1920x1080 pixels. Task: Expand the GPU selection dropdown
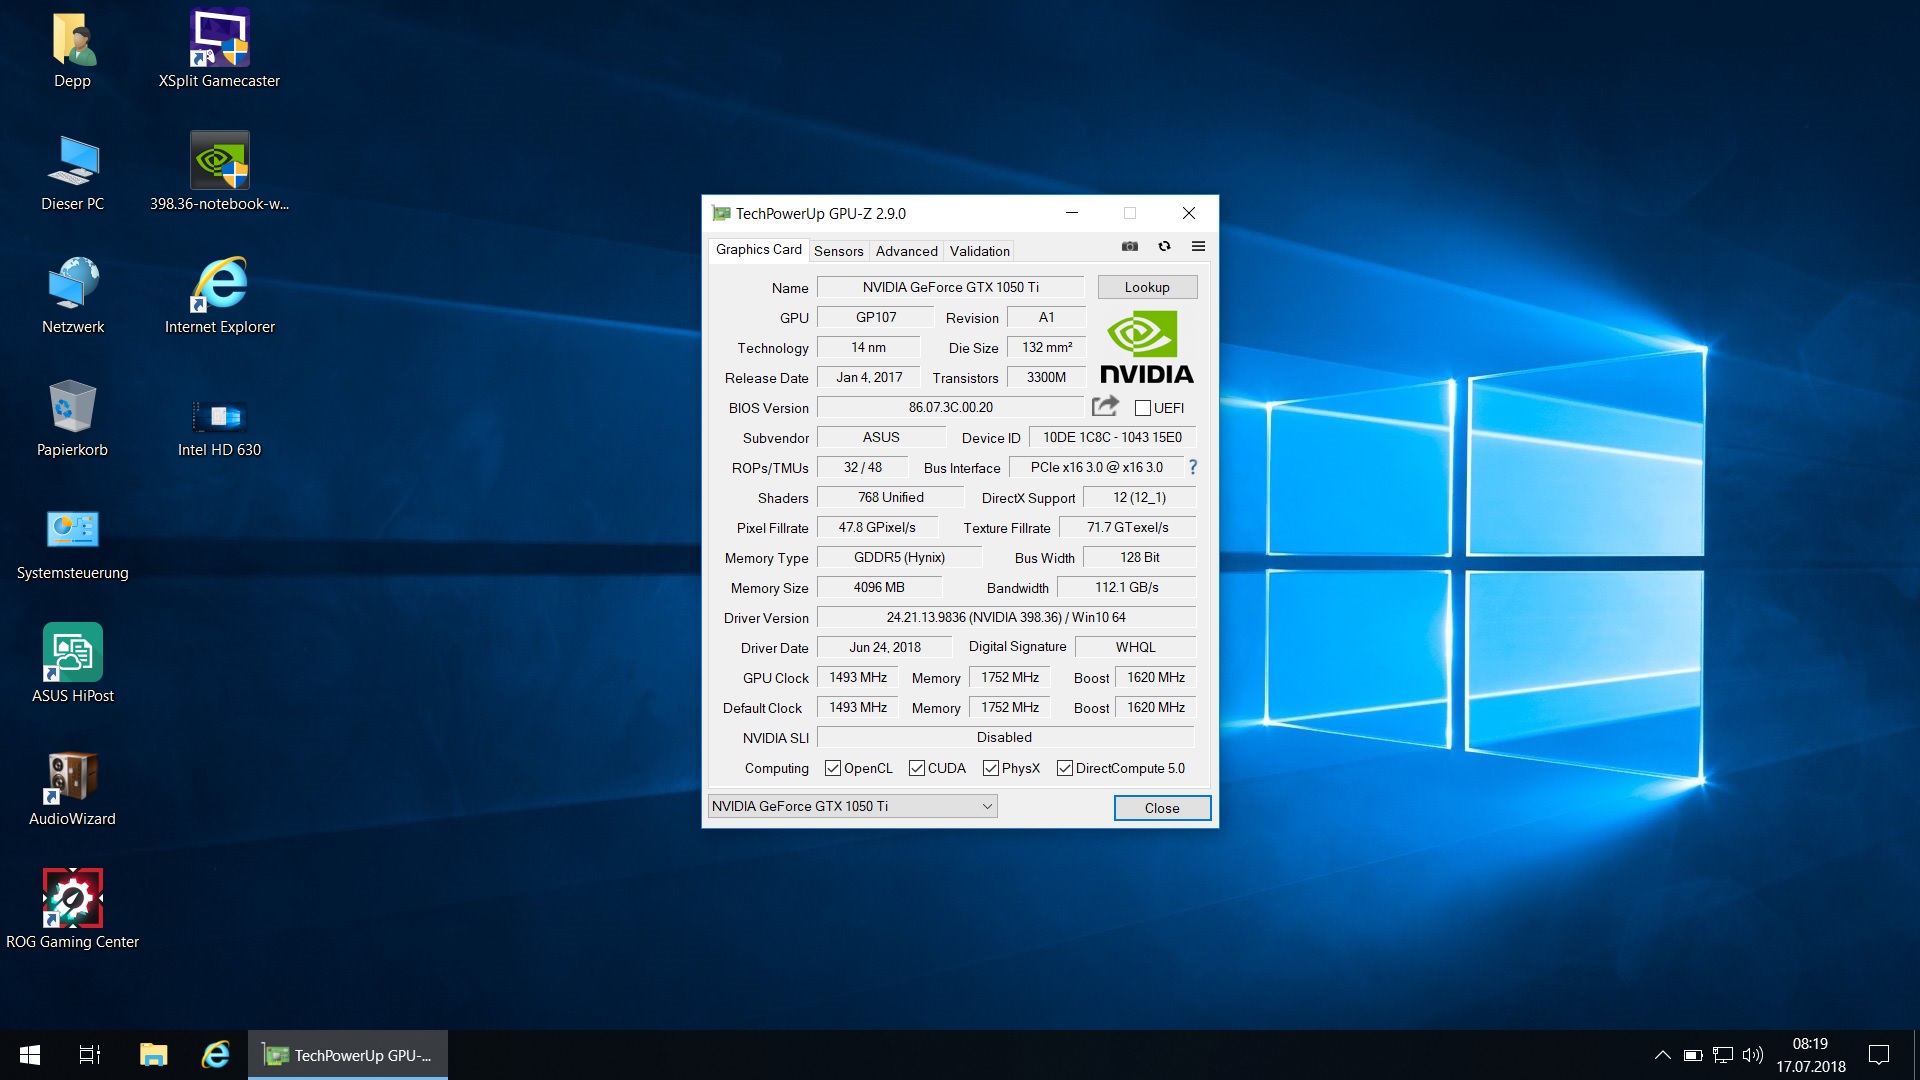tap(987, 806)
